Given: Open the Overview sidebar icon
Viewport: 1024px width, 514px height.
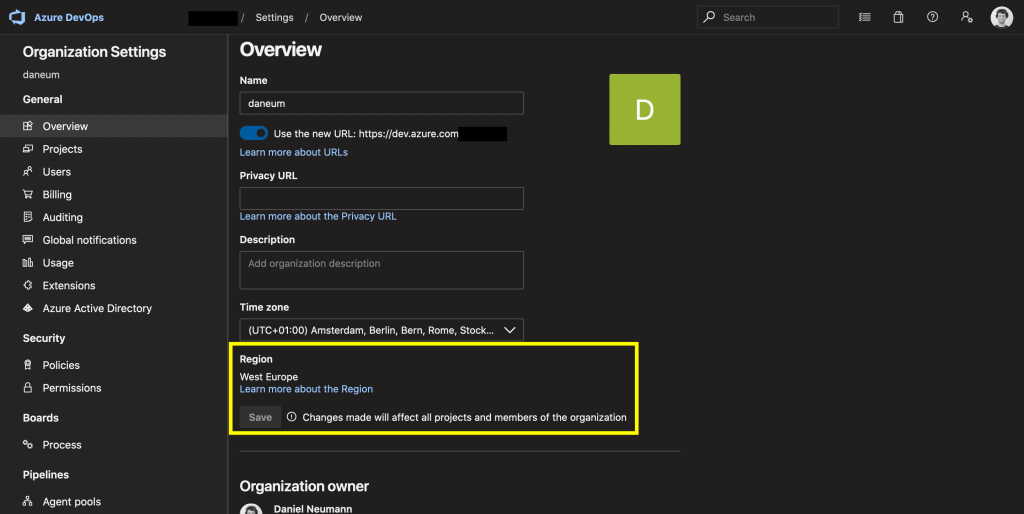Looking at the screenshot, I should 27,125.
